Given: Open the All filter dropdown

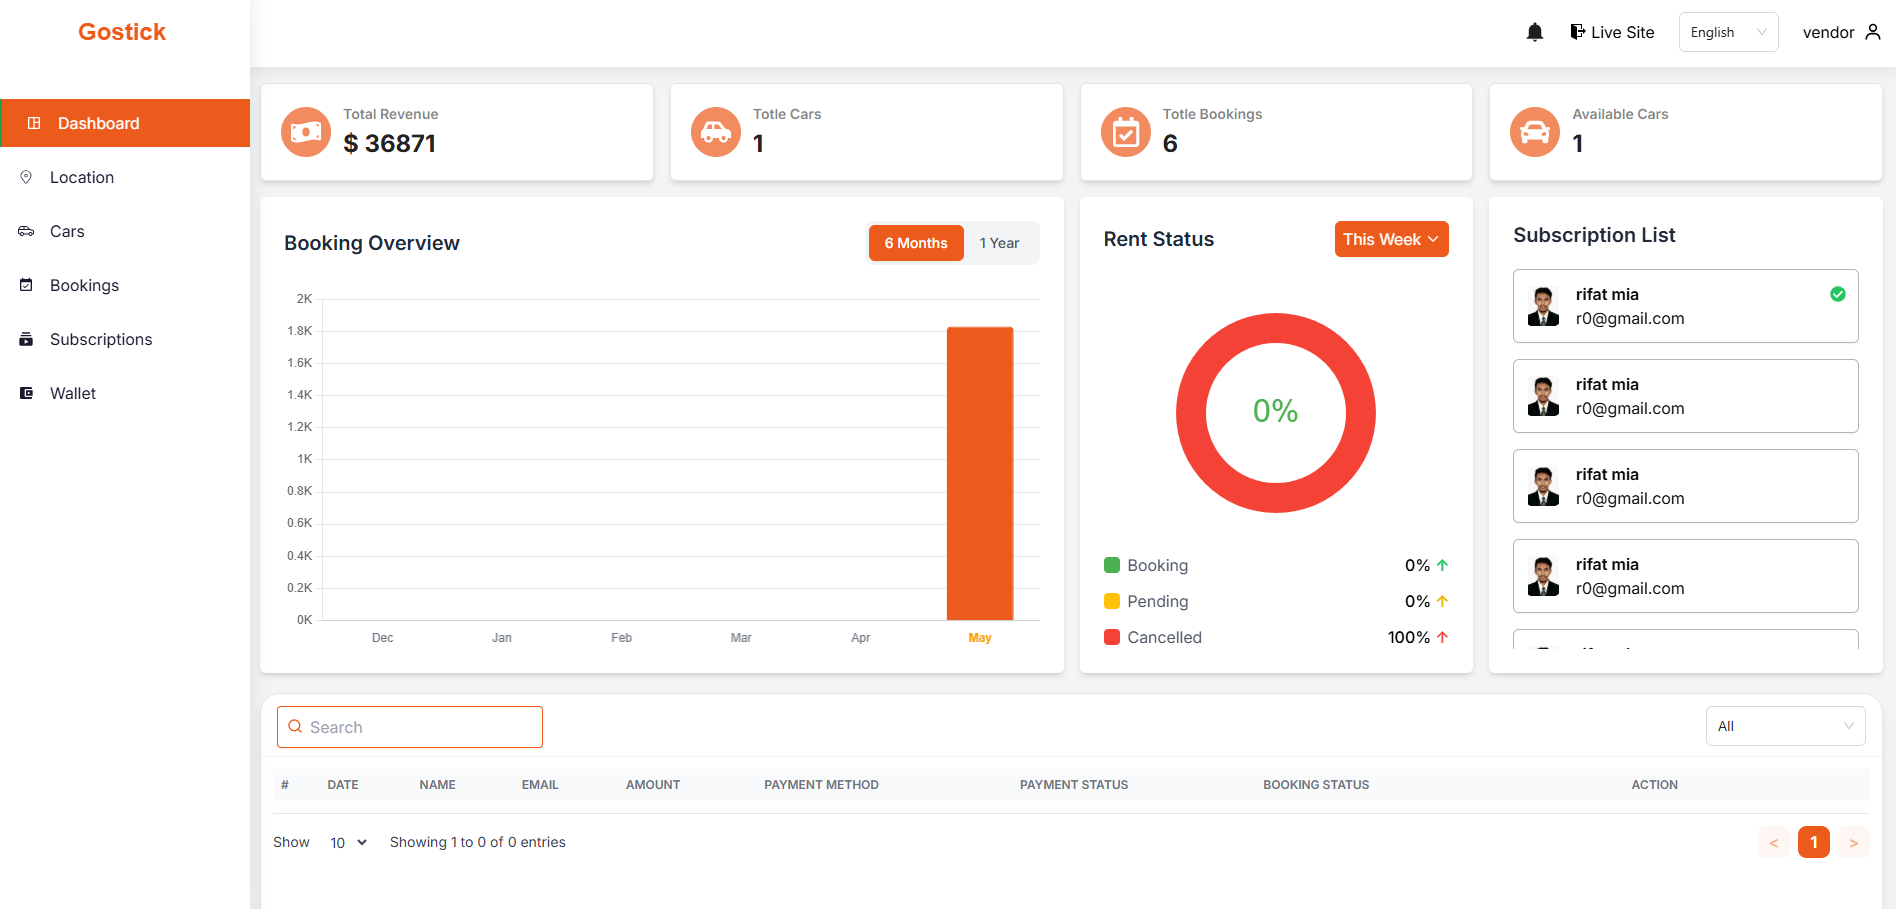Looking at the screenshot, I should point(1784,726).
